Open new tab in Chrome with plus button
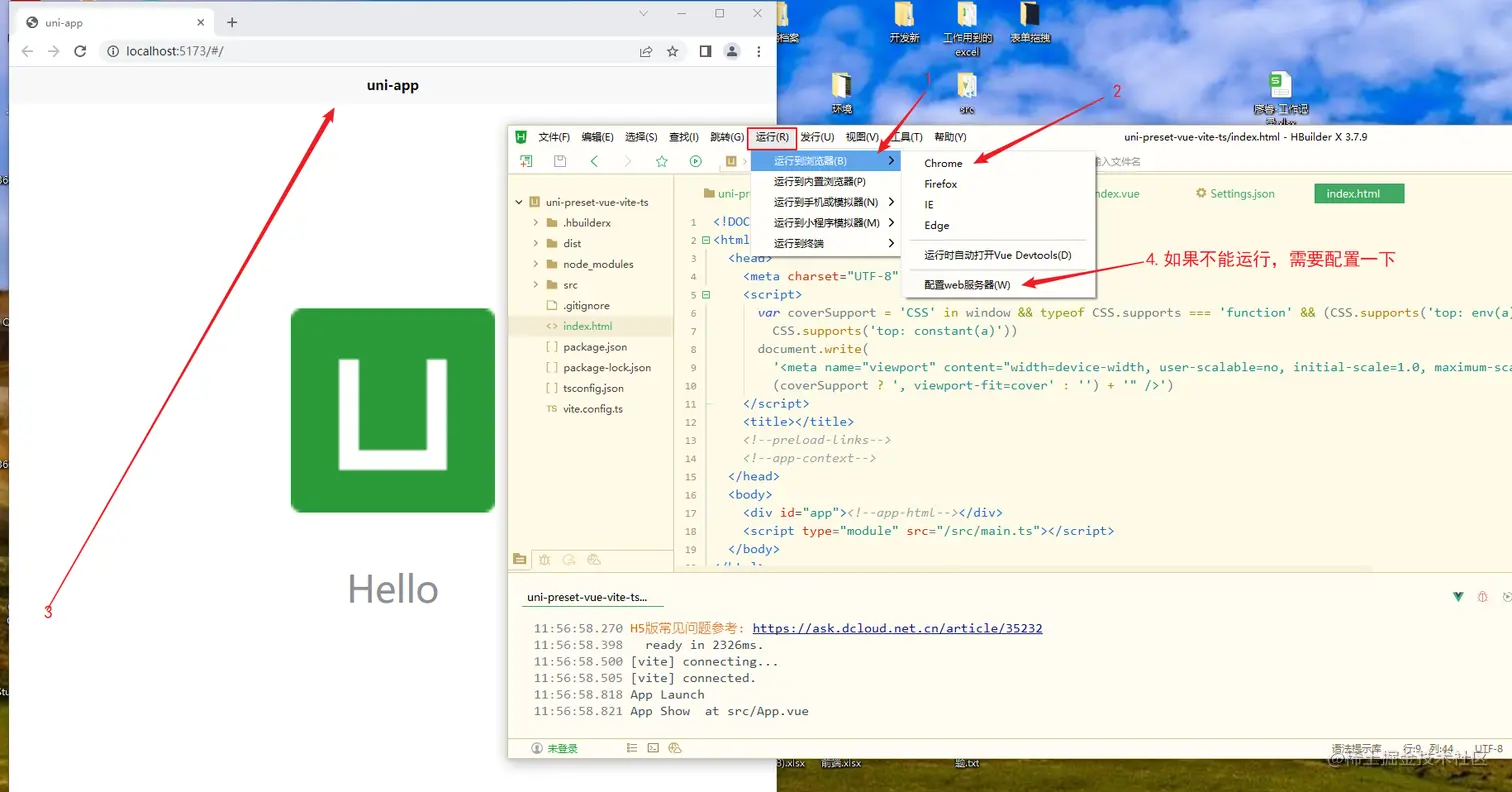 [x=232, y=22]
